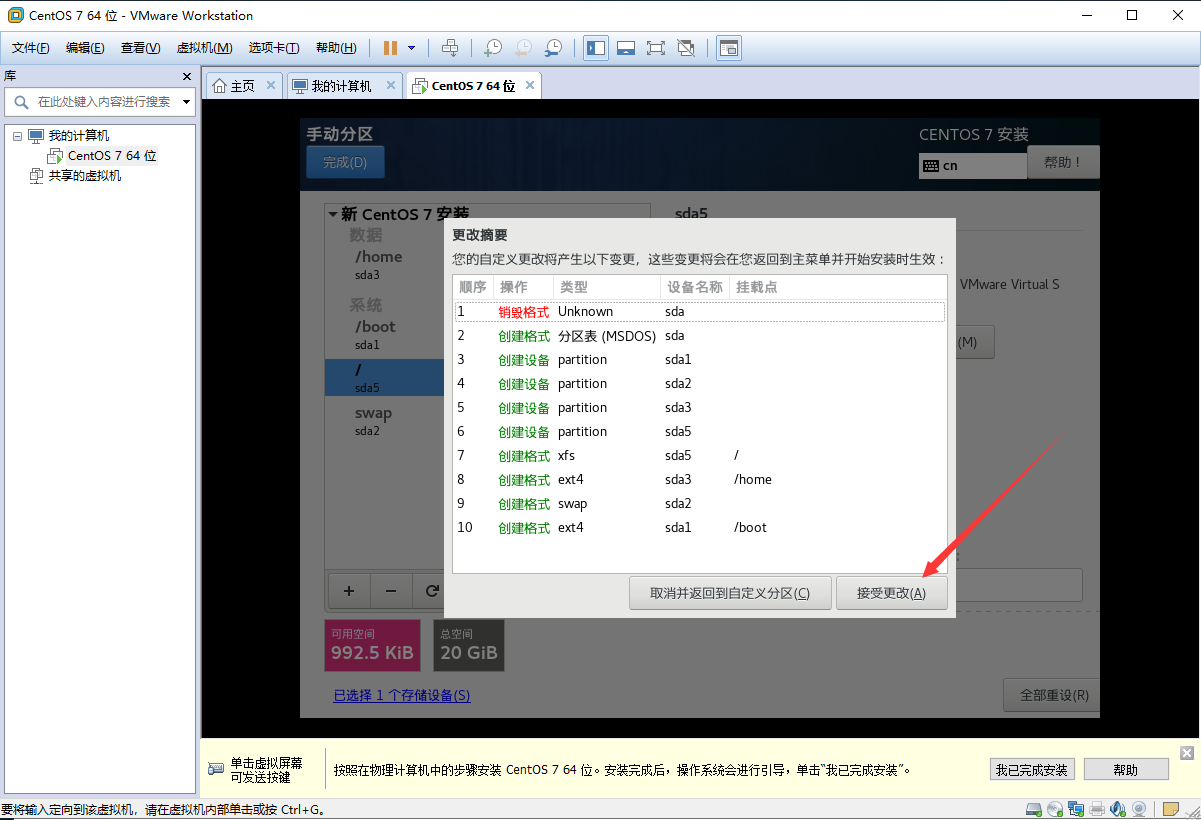This screenshot has width=1201, height=820.
Task: Open the 文件(F) menu
Action: pos(31,48)
